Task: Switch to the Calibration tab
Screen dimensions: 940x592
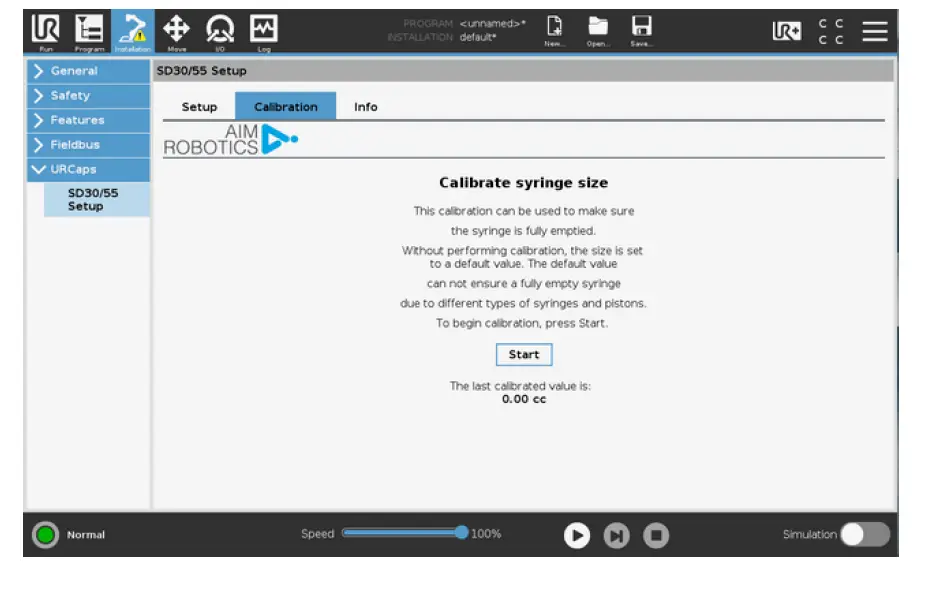Action: 285,107
